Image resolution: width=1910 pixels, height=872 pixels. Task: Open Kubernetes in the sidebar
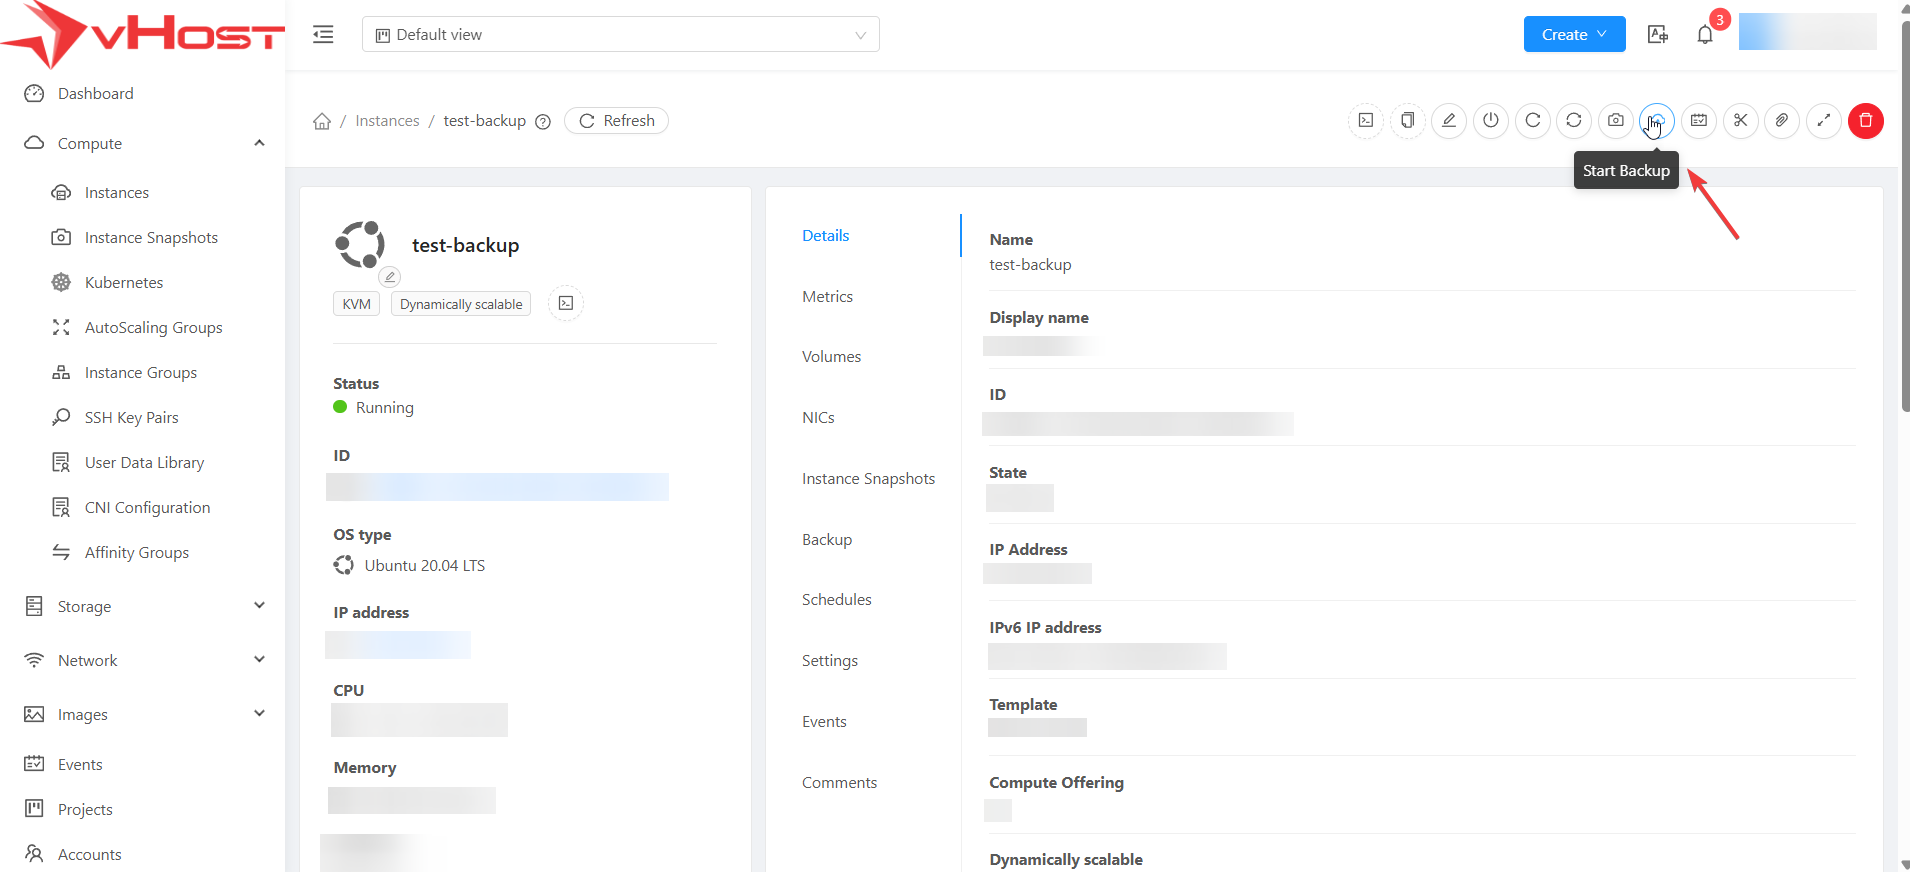(x=124, y=283)
